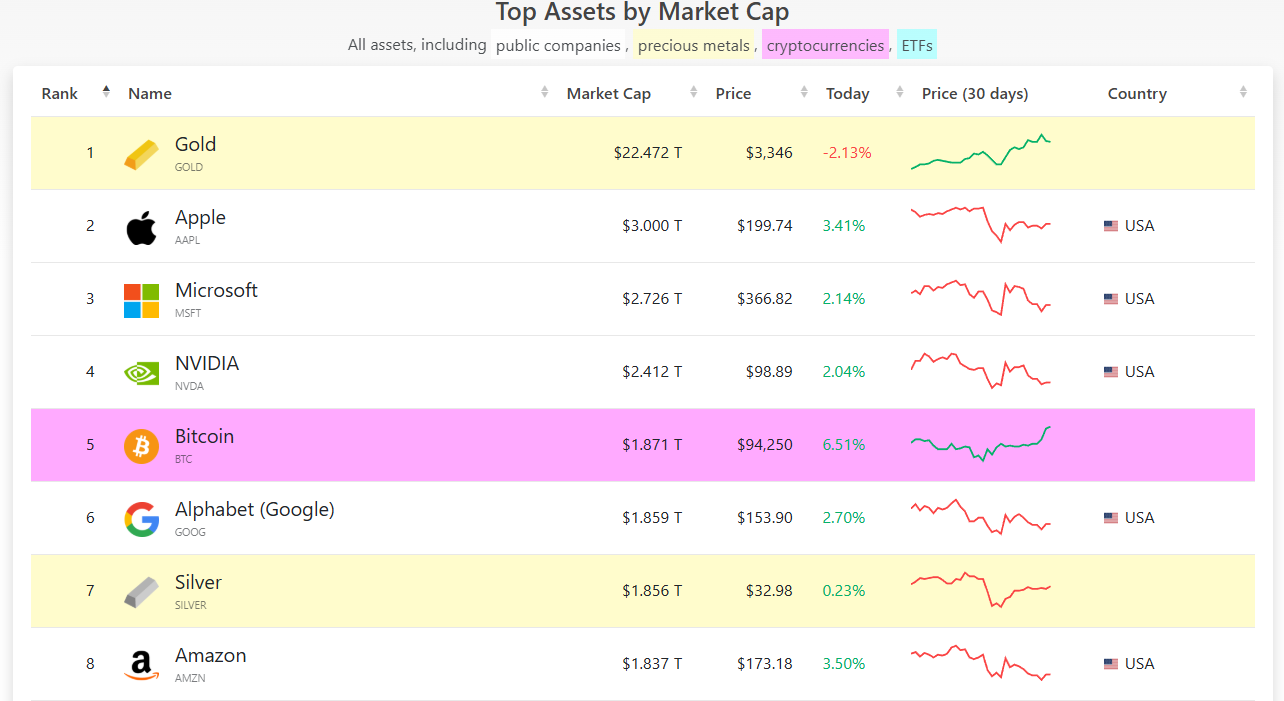Open the Apple asset page

click(200, 218)
